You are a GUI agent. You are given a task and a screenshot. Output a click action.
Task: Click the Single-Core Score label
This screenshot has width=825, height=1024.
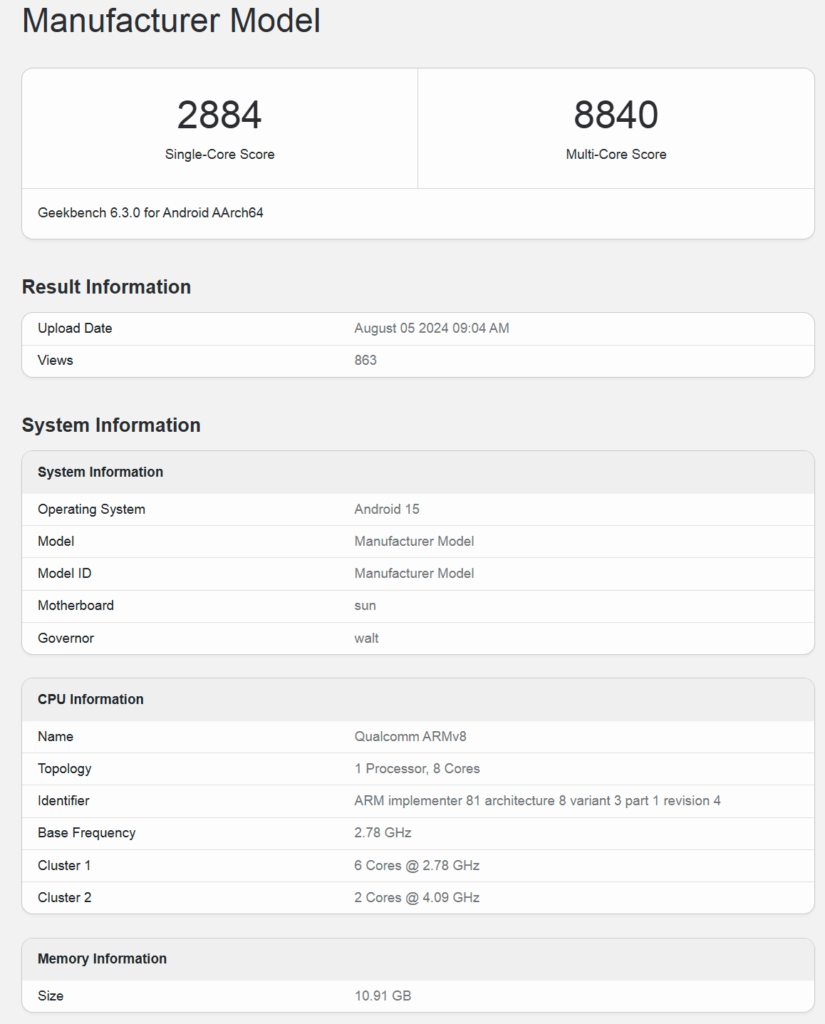[219, 154]
